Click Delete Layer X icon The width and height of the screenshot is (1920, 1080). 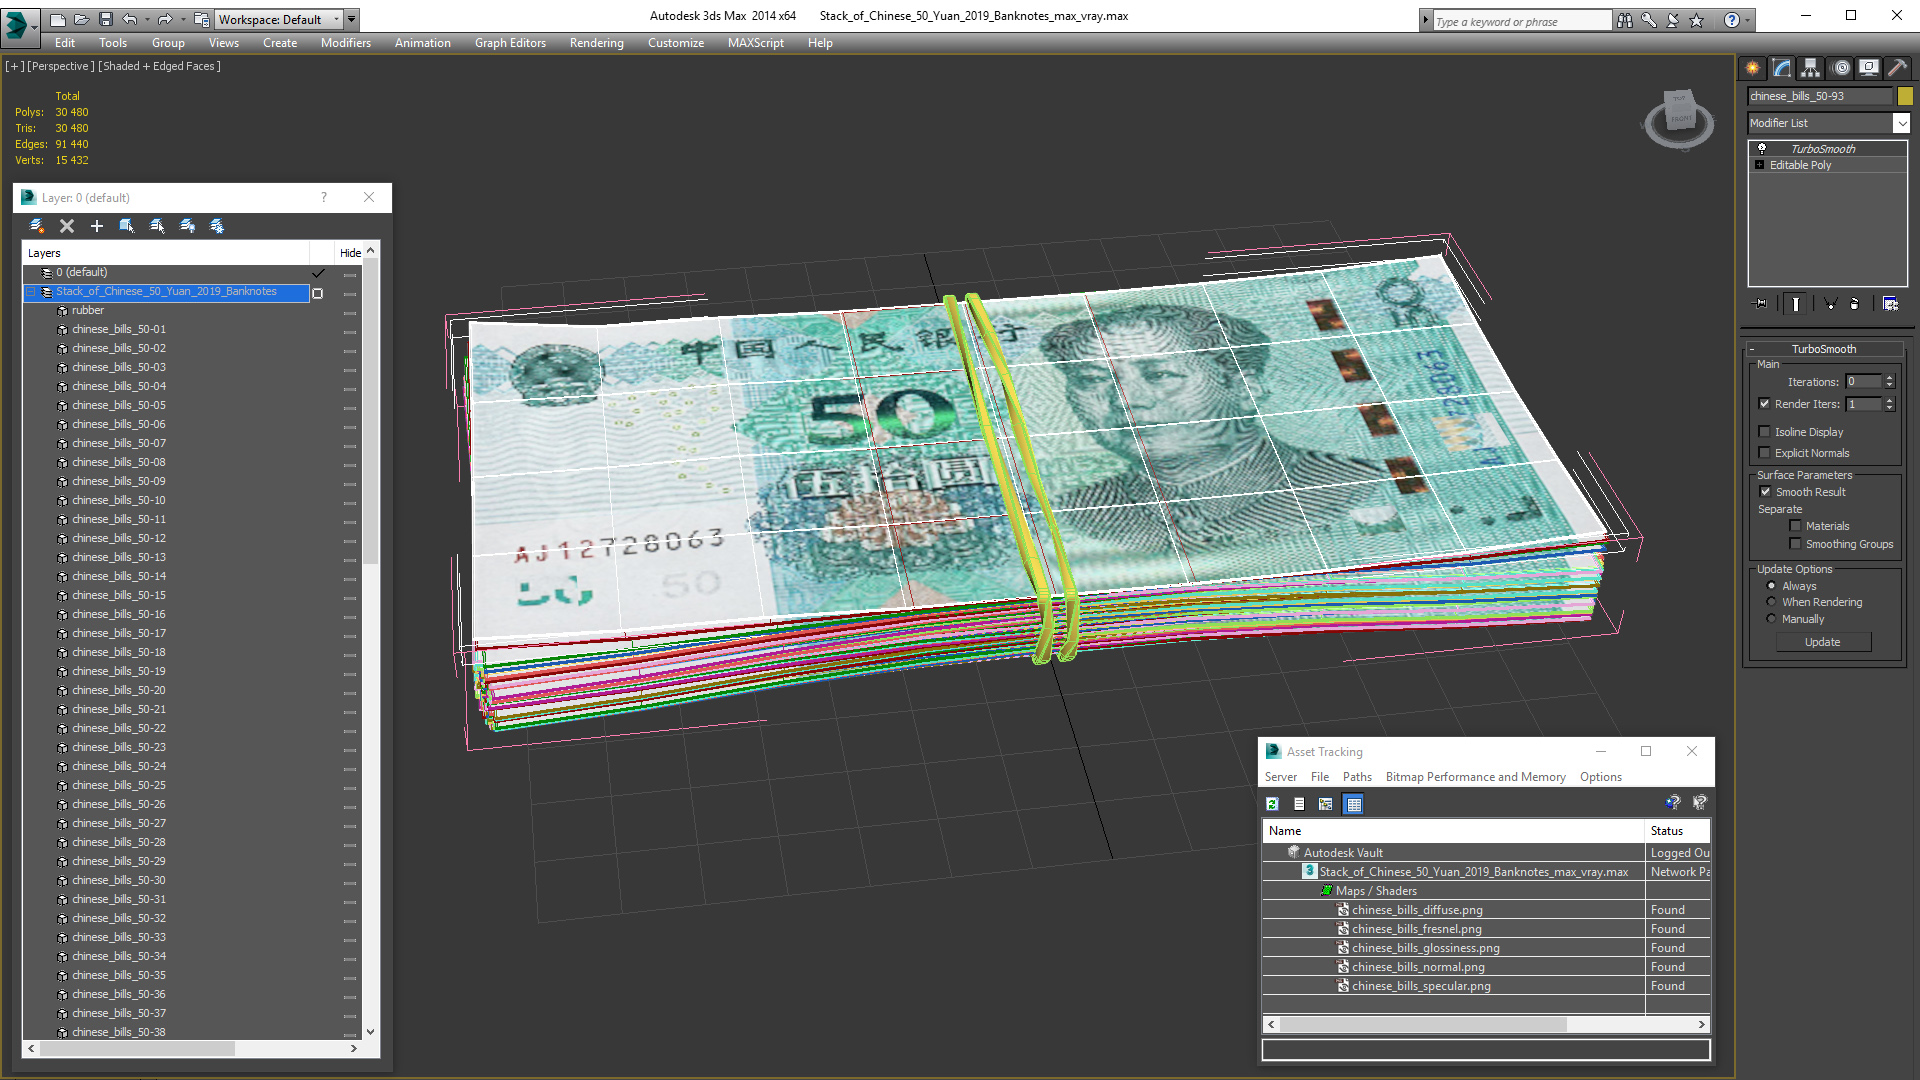point(67,226)
